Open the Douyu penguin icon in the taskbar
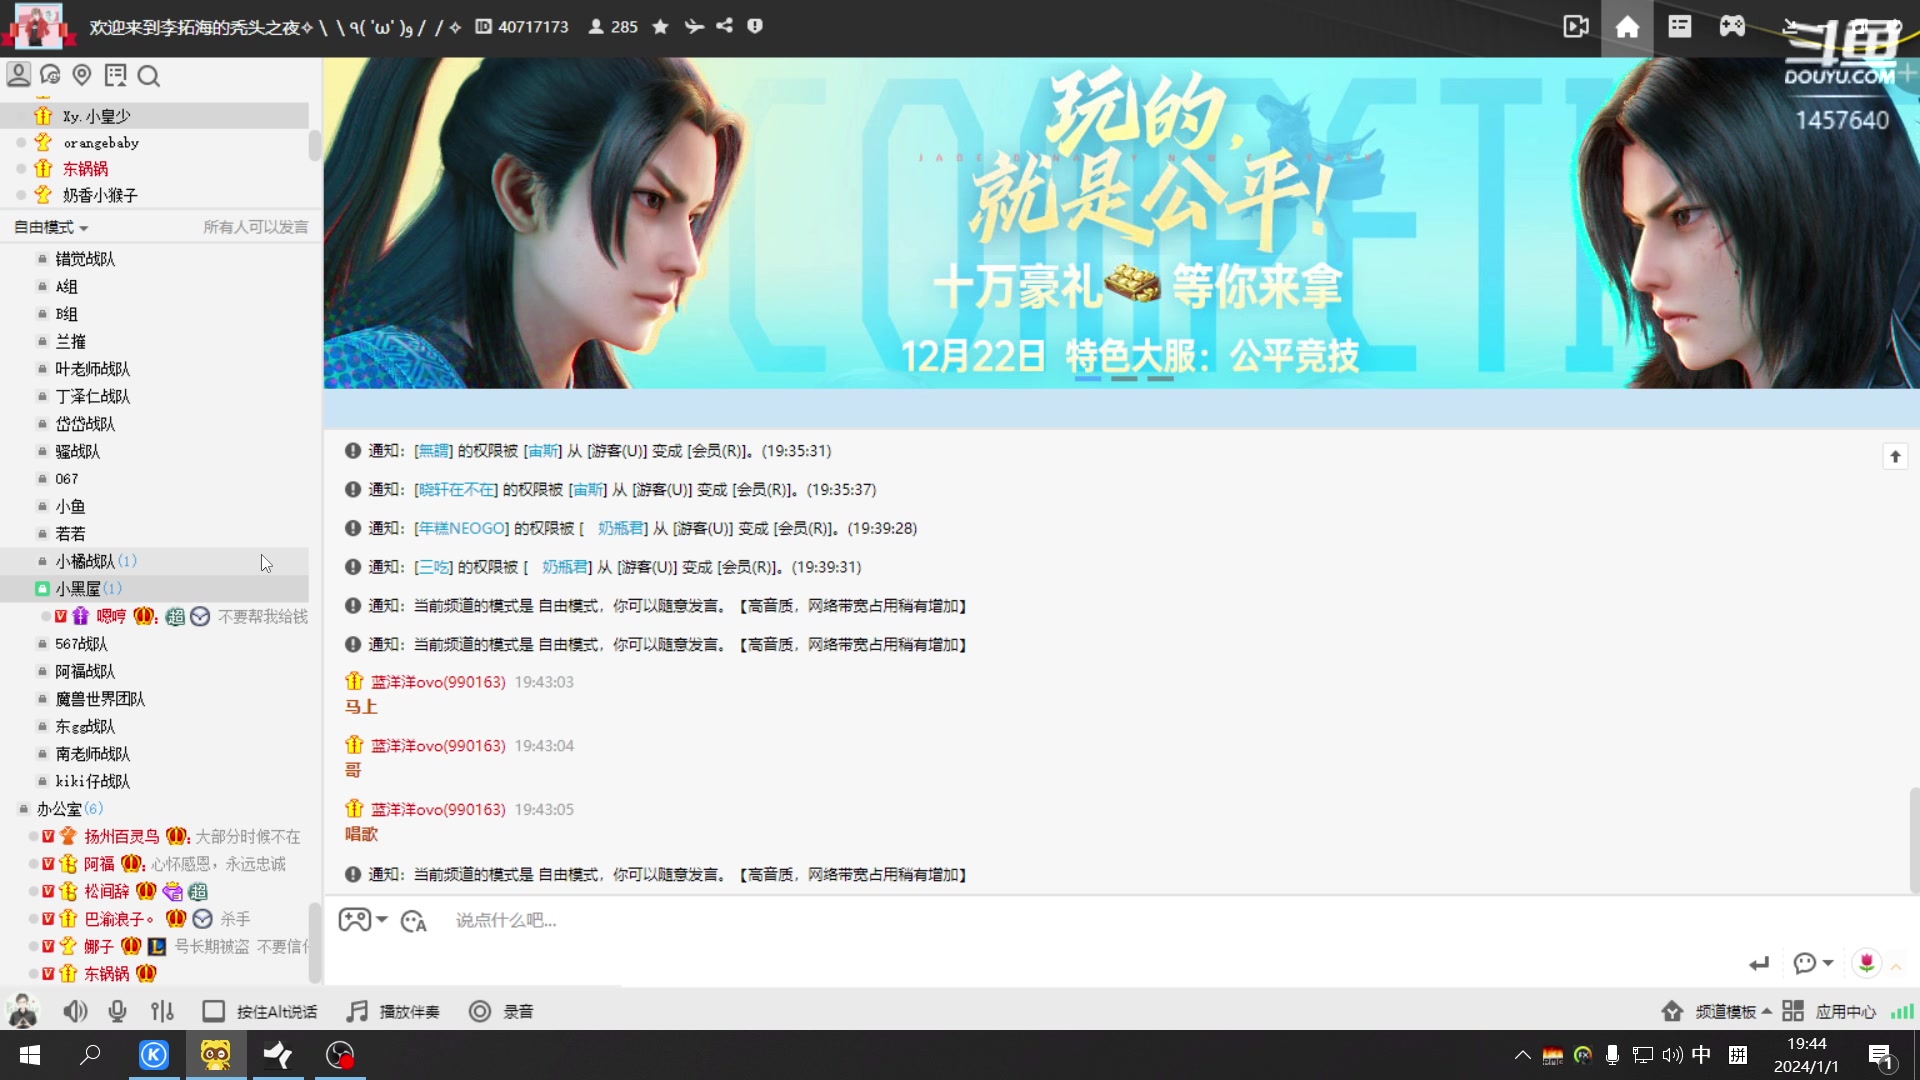1920x1080 pixels. tap(216, 1055)
